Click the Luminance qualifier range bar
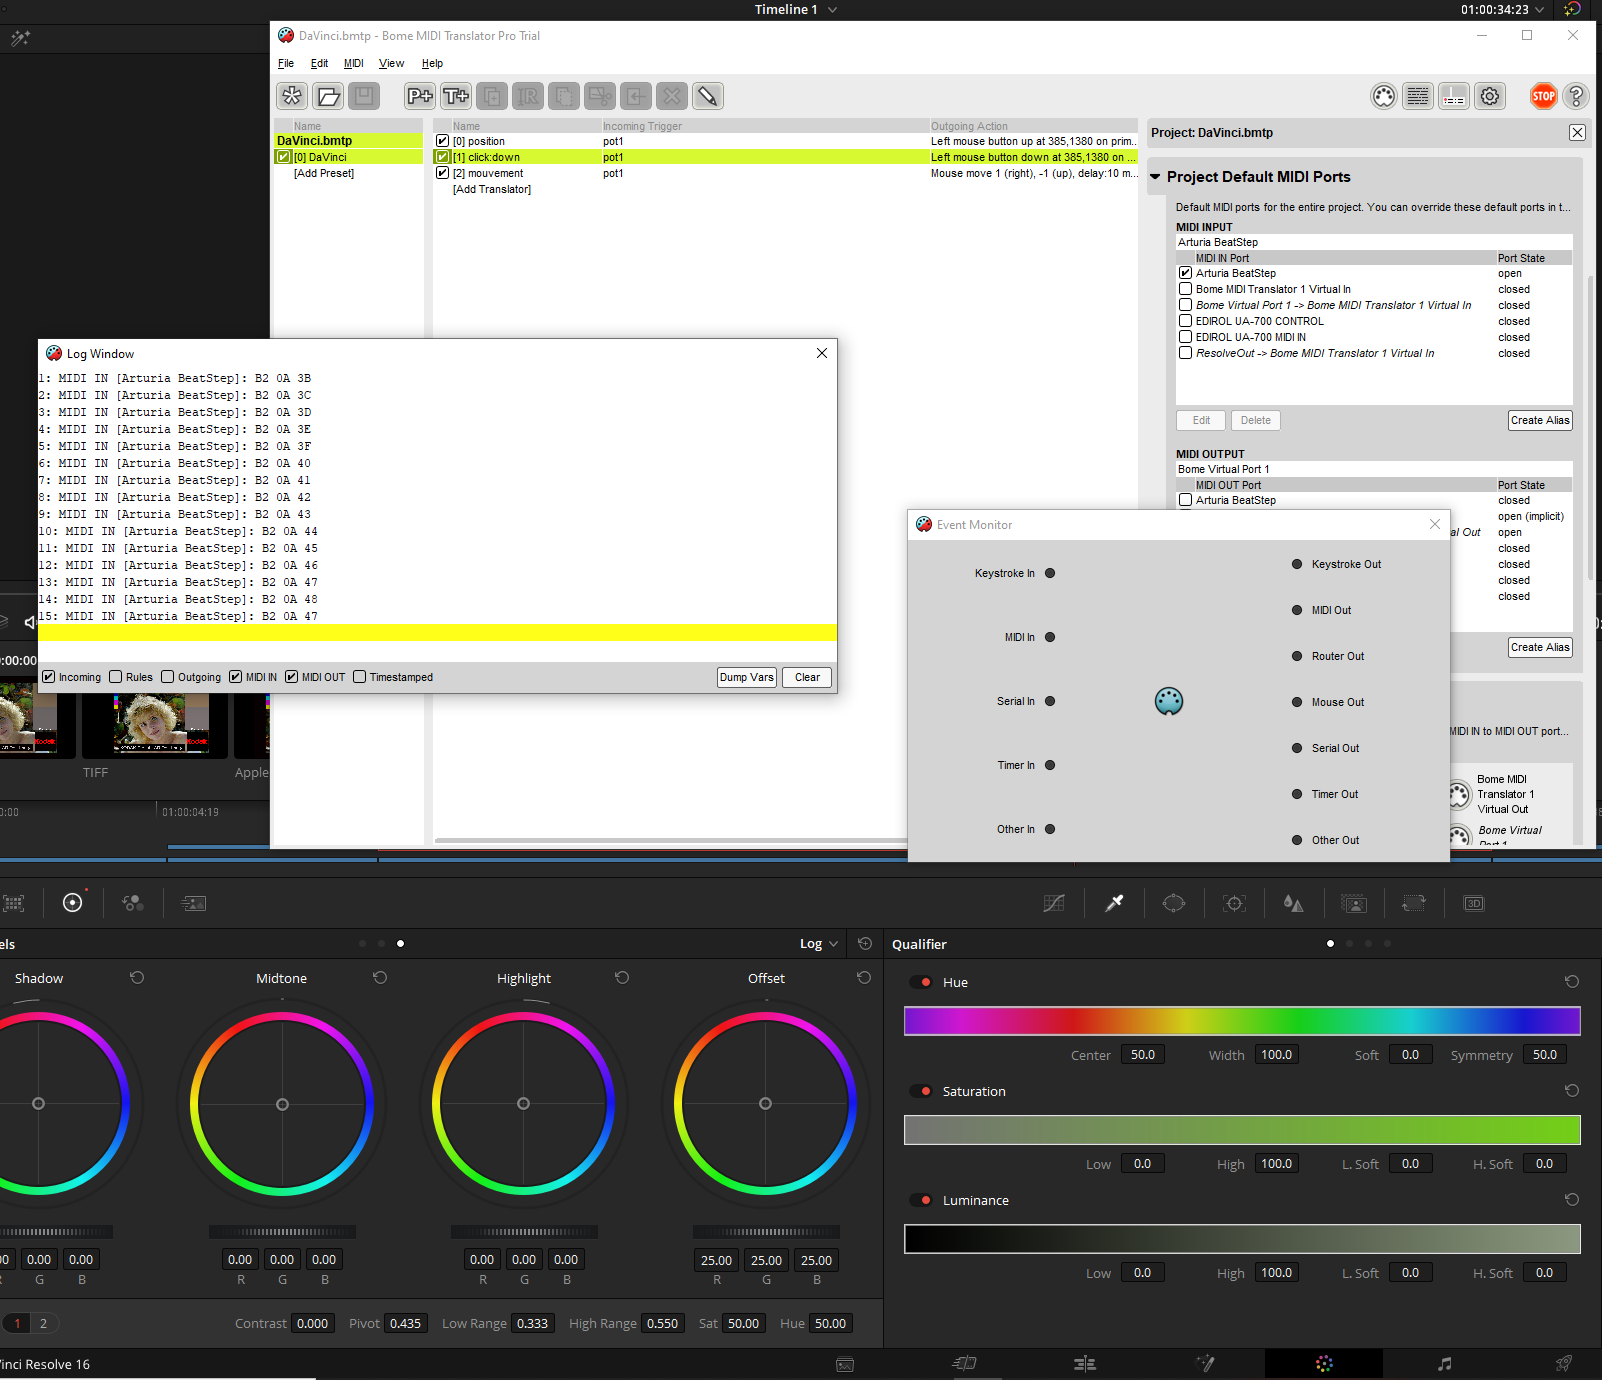 tap(1242, 1239)
